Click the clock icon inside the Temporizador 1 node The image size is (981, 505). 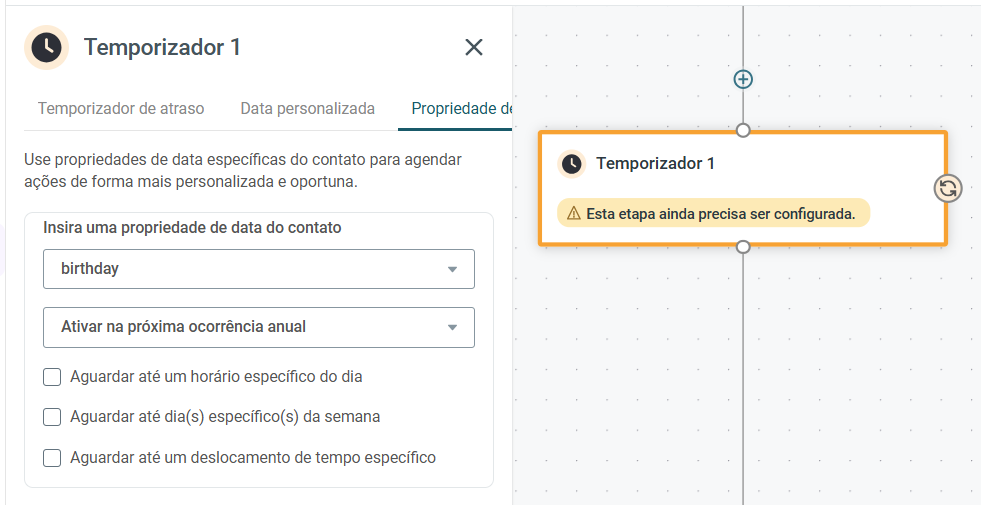click(571, 164)
